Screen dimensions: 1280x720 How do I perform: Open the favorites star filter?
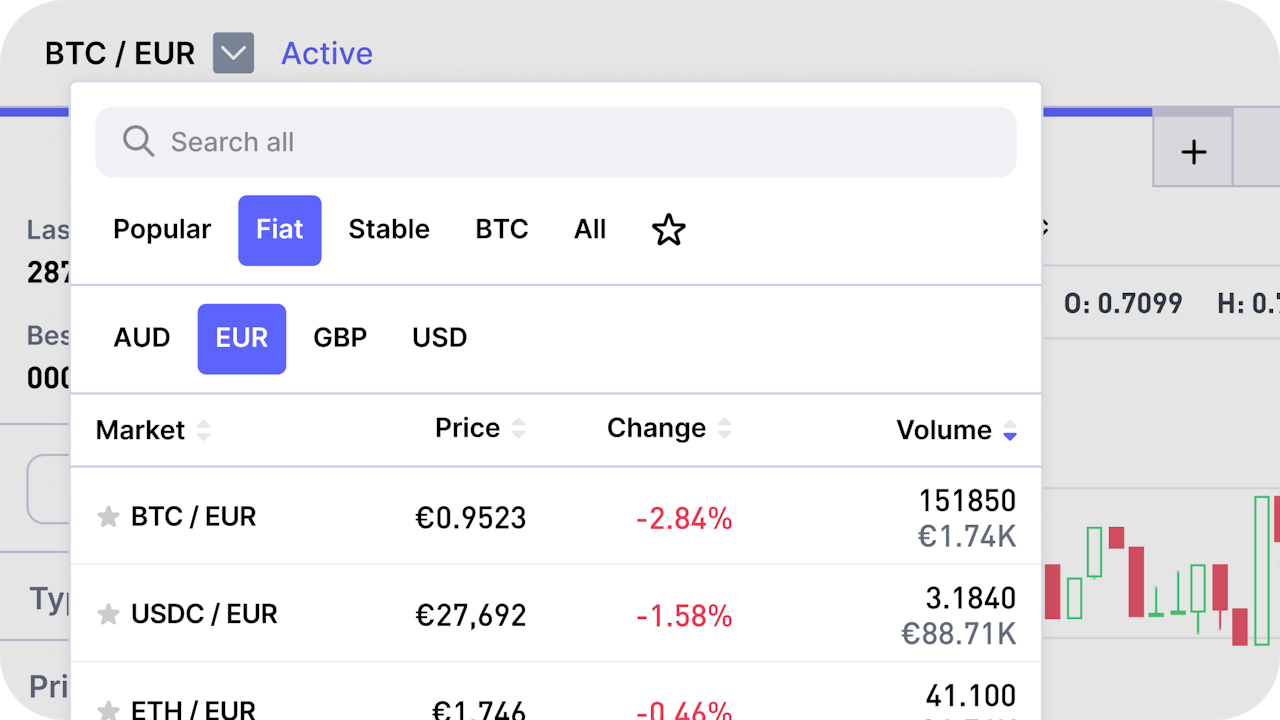click(668, 230)
